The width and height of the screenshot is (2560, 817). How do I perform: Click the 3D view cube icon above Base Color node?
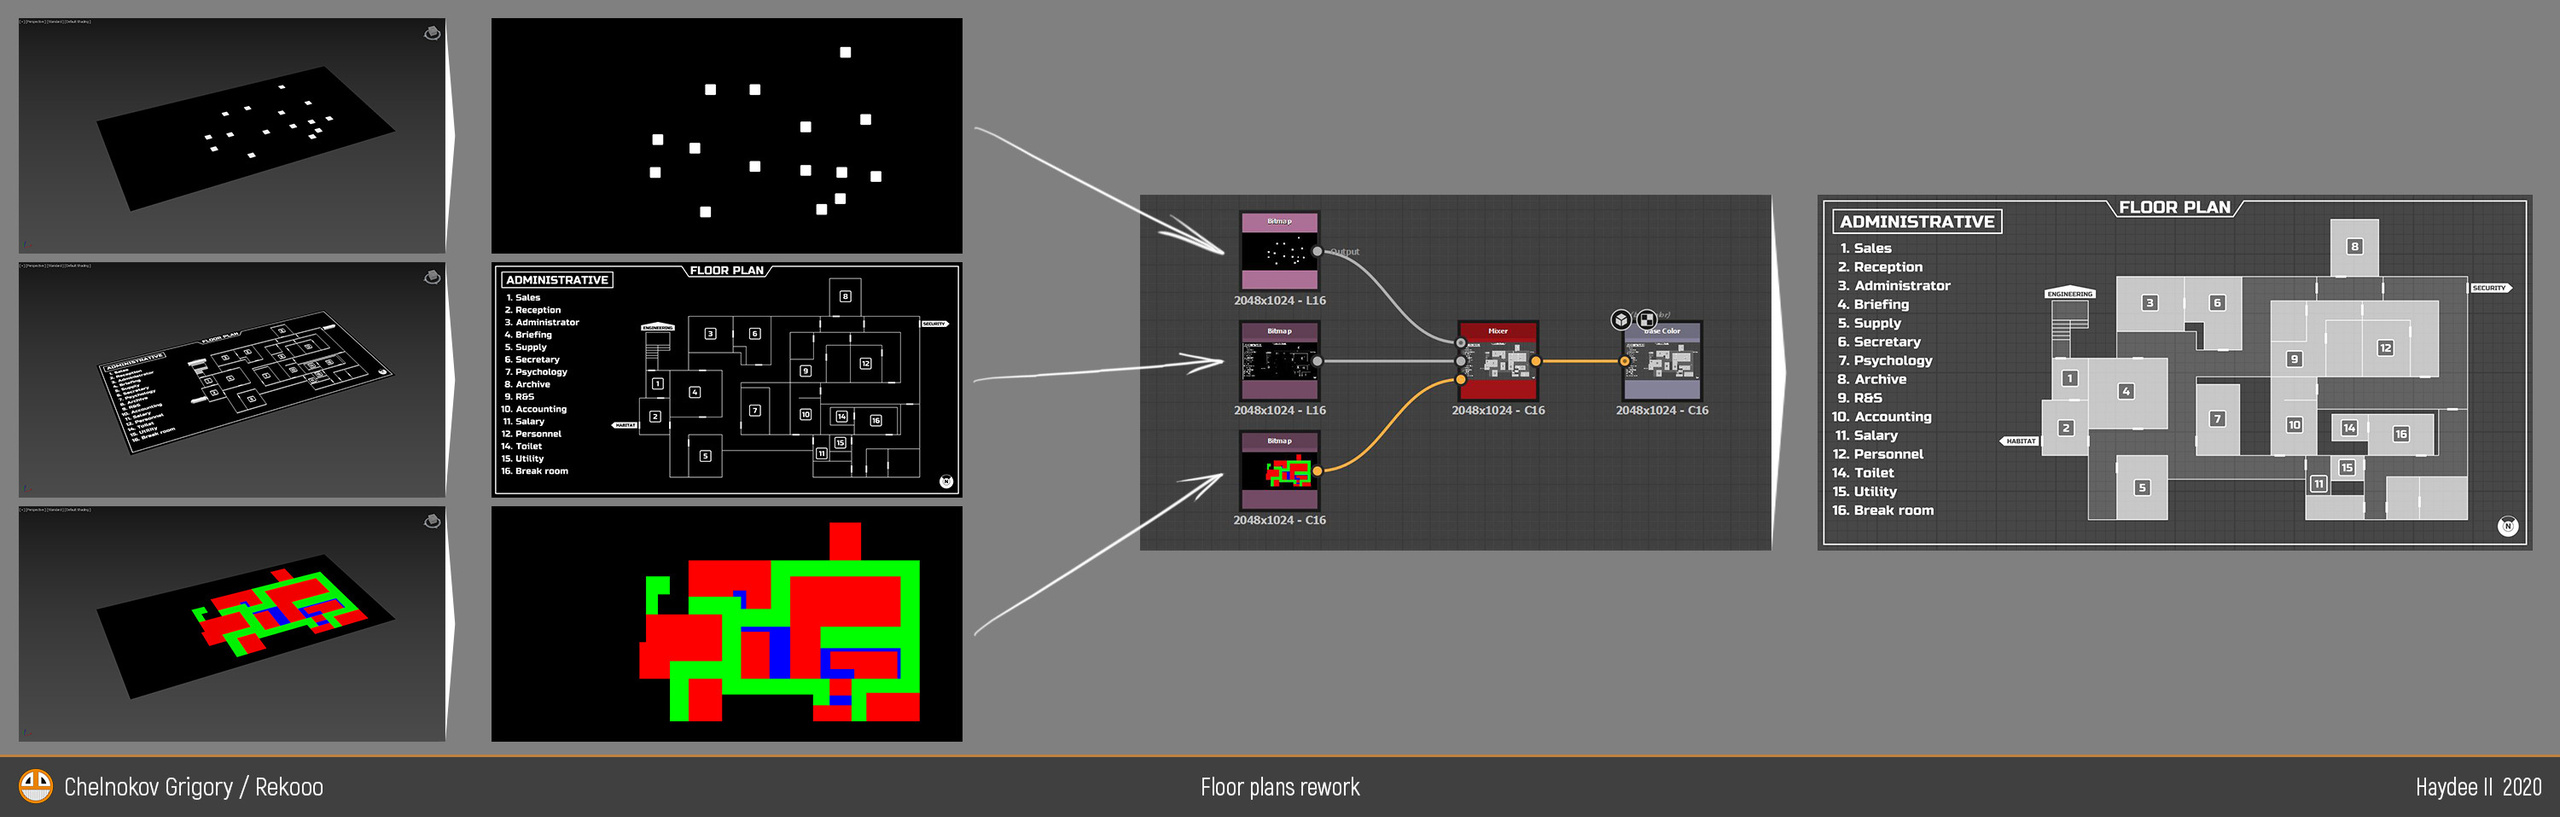[1621, 320]
